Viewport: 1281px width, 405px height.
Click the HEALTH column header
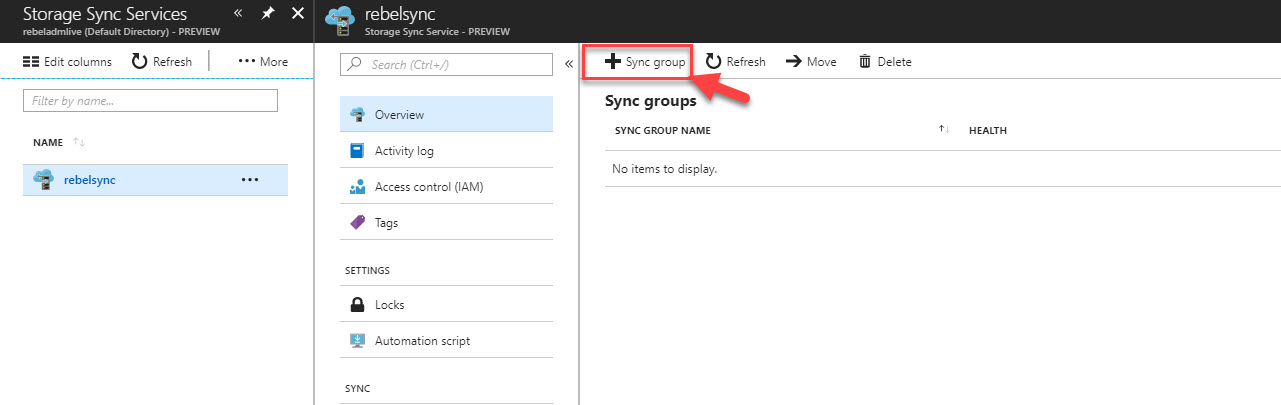(988, 131)
